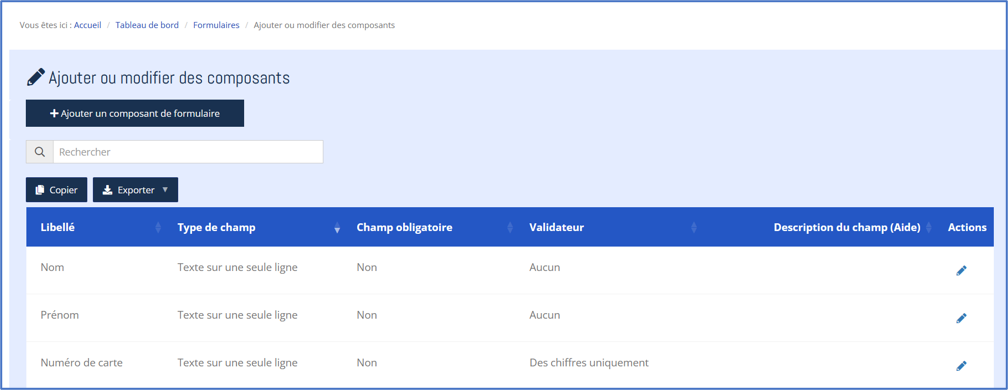Open Tableau de bord breadcrumb link

tap(147, 25)
